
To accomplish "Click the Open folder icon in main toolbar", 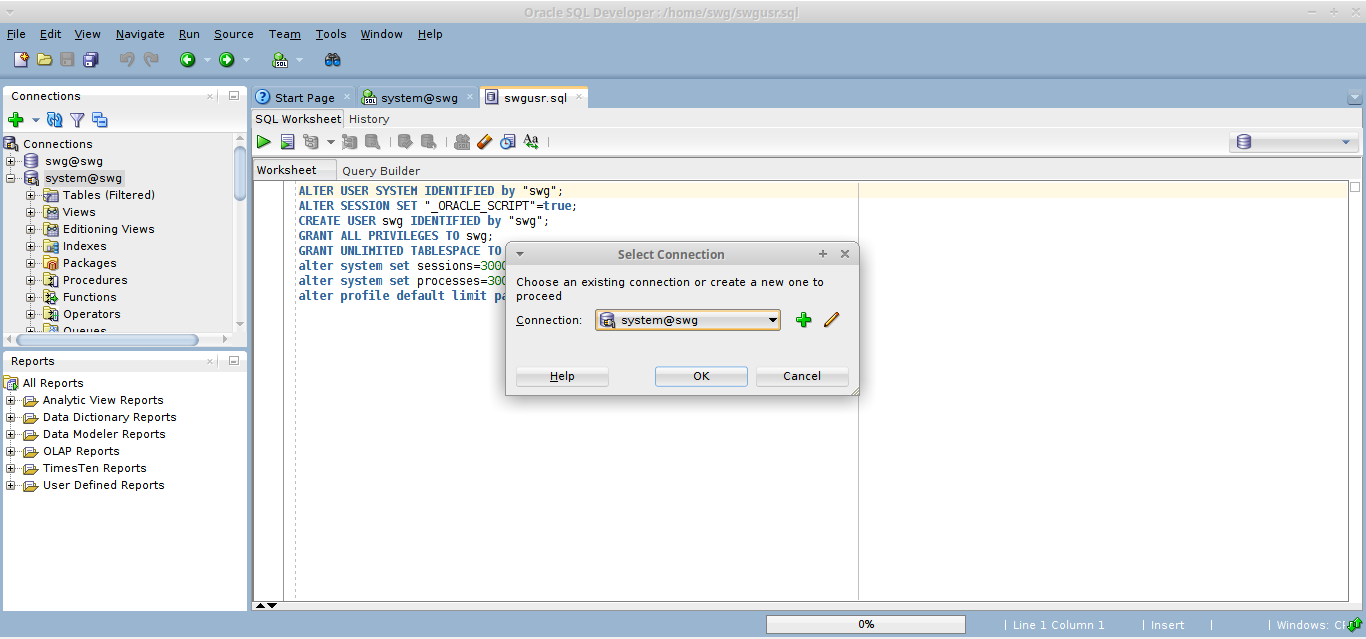I will tap(44, 60).
